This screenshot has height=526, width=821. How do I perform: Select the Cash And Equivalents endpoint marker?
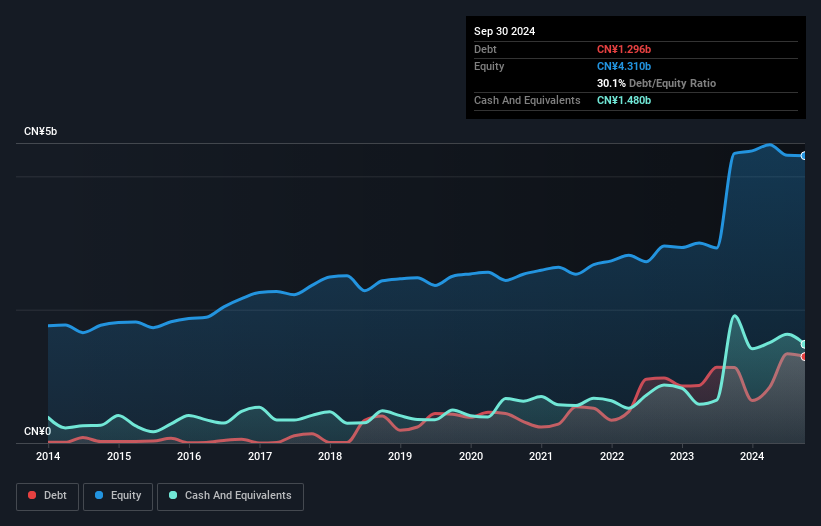click(804, 344)
